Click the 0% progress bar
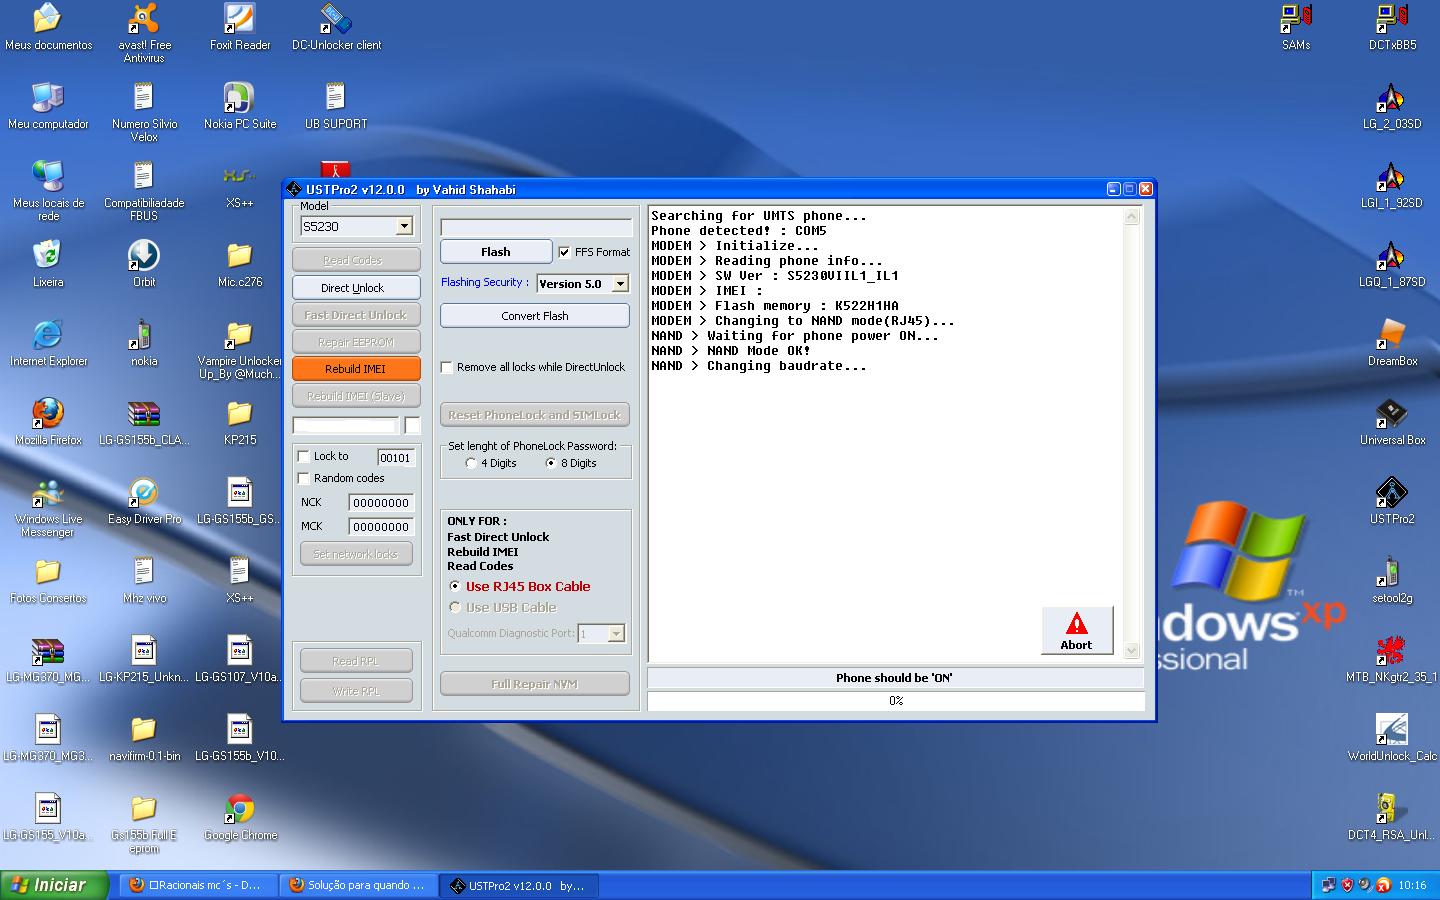This screenshot has height=900, width=1440. [x=896, y=701]
